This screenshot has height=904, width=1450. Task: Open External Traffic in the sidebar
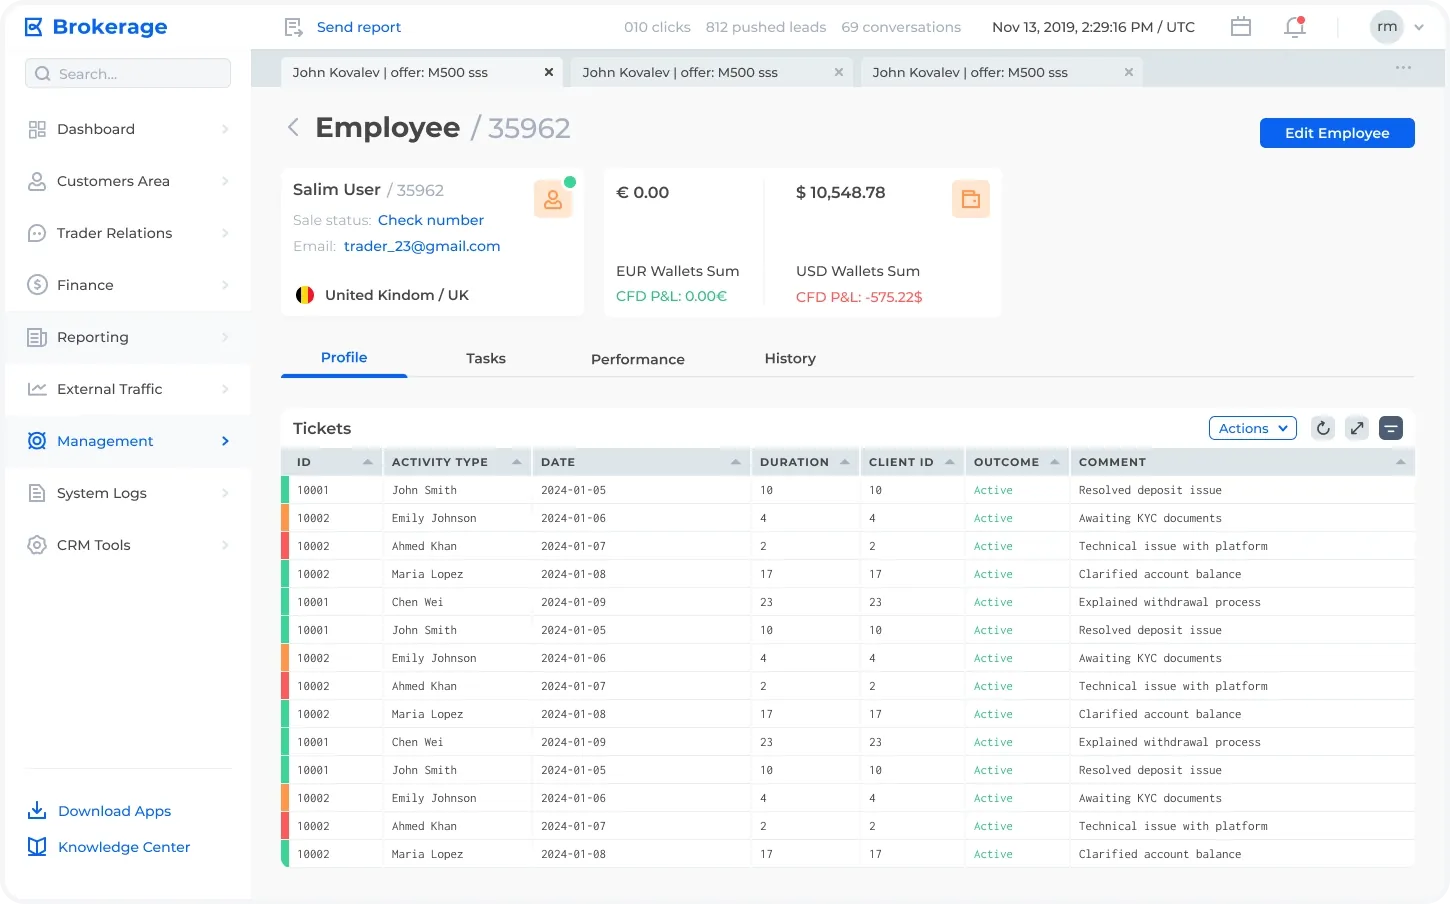tap(128, 389)
